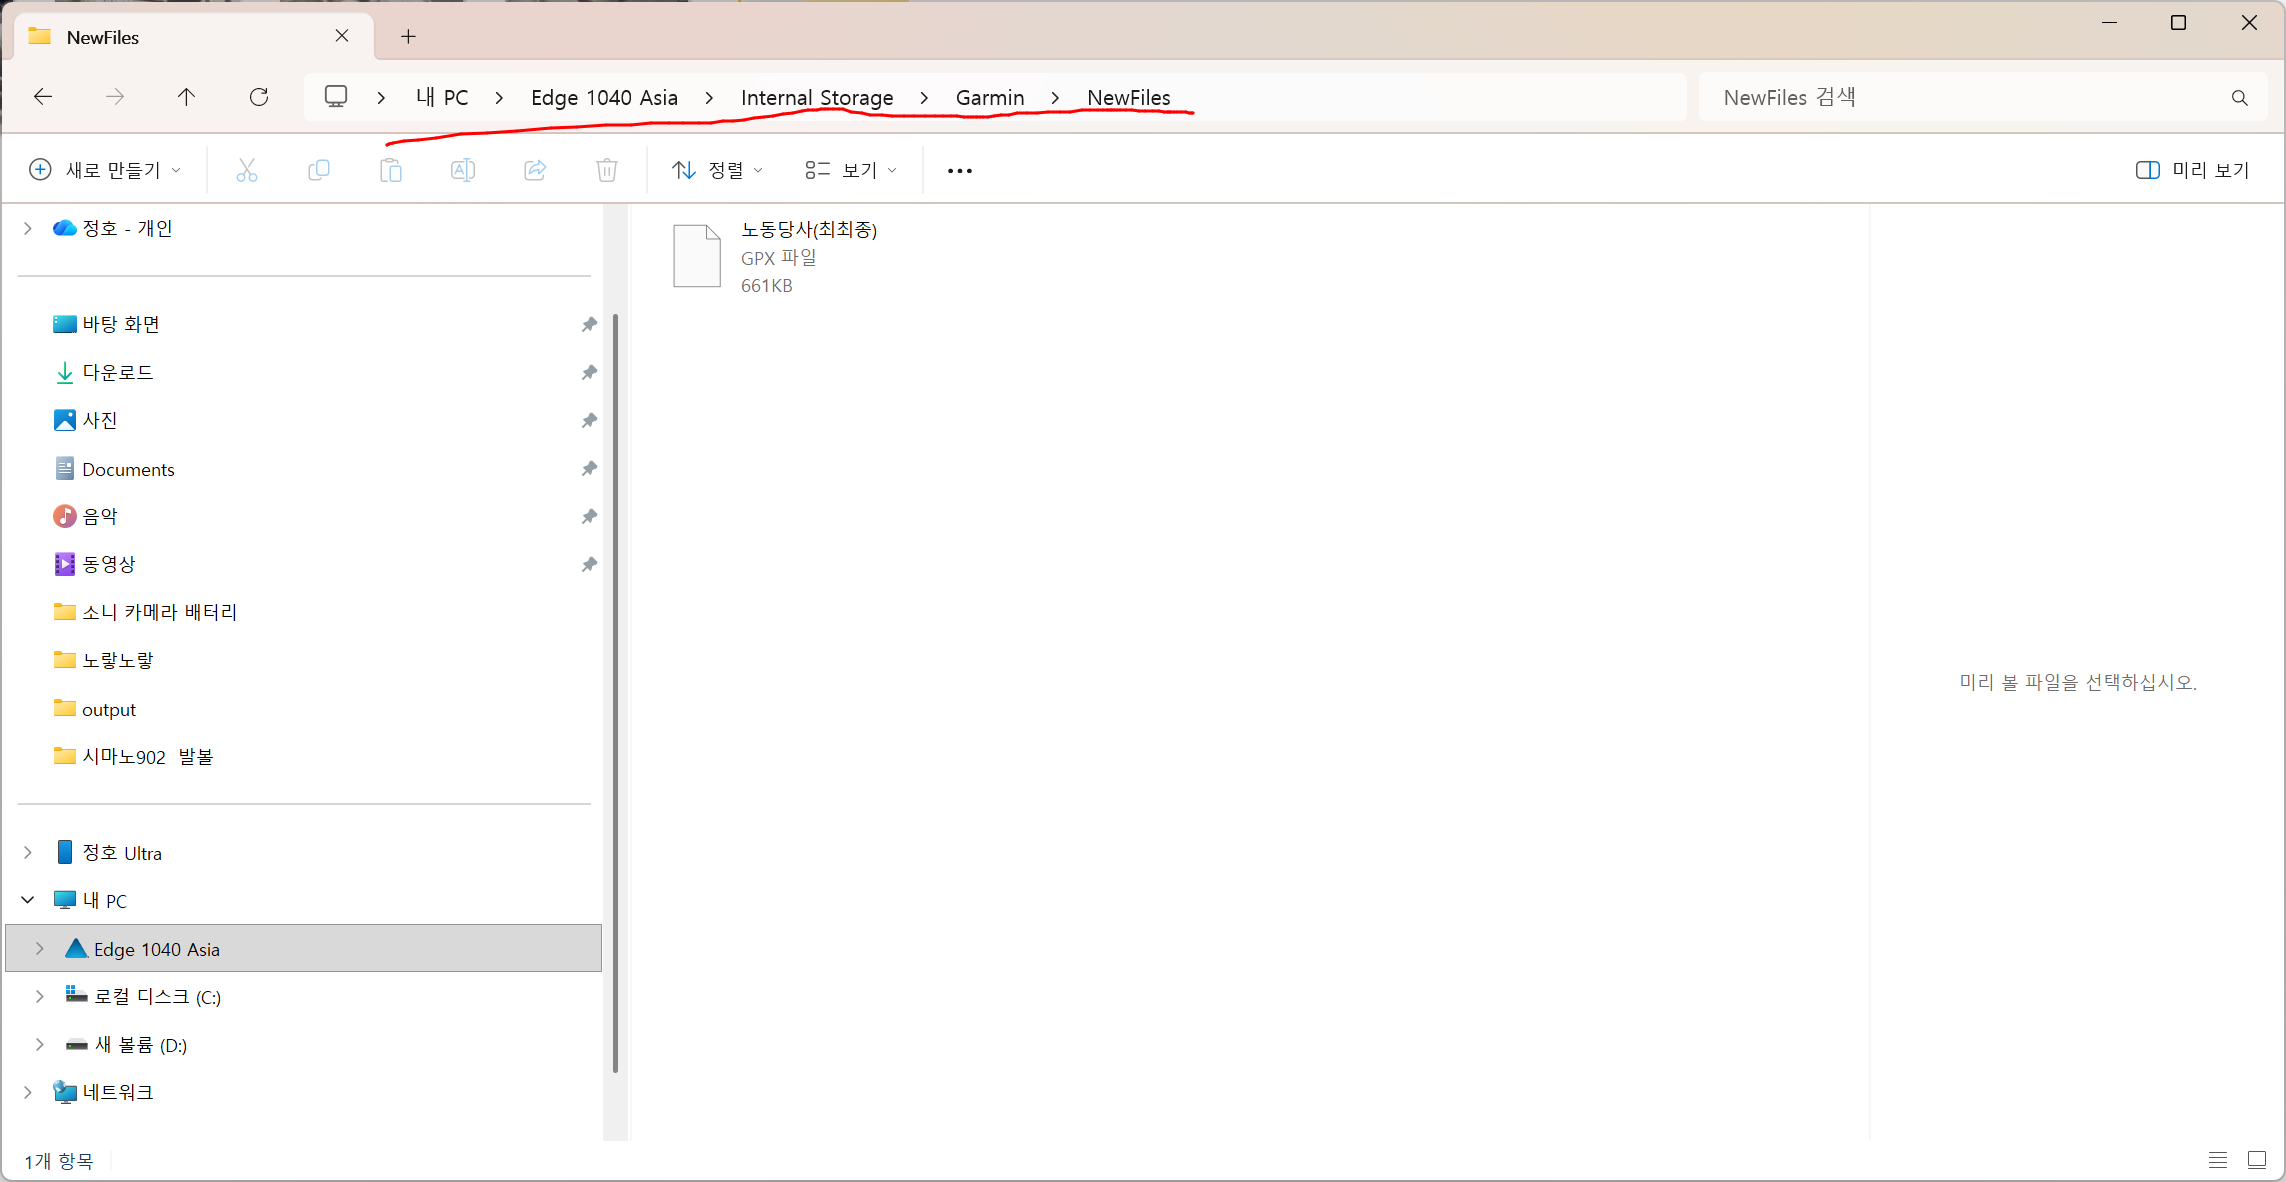Expand the 새 볼륨 (D:) node
The width and height of the screenshot is (2286, 1182).
point(40,1044)
